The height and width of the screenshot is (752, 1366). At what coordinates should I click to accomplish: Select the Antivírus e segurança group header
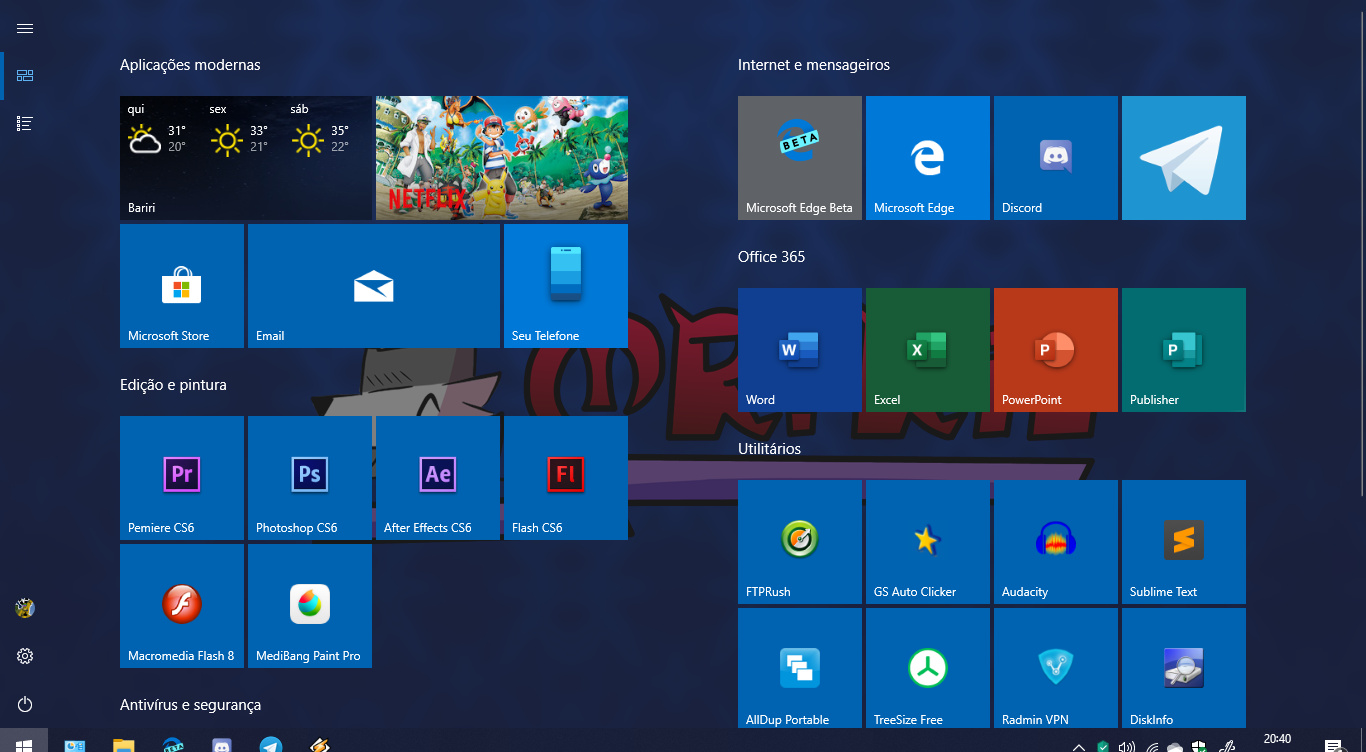pyautogui.click(x=190, y=705)
